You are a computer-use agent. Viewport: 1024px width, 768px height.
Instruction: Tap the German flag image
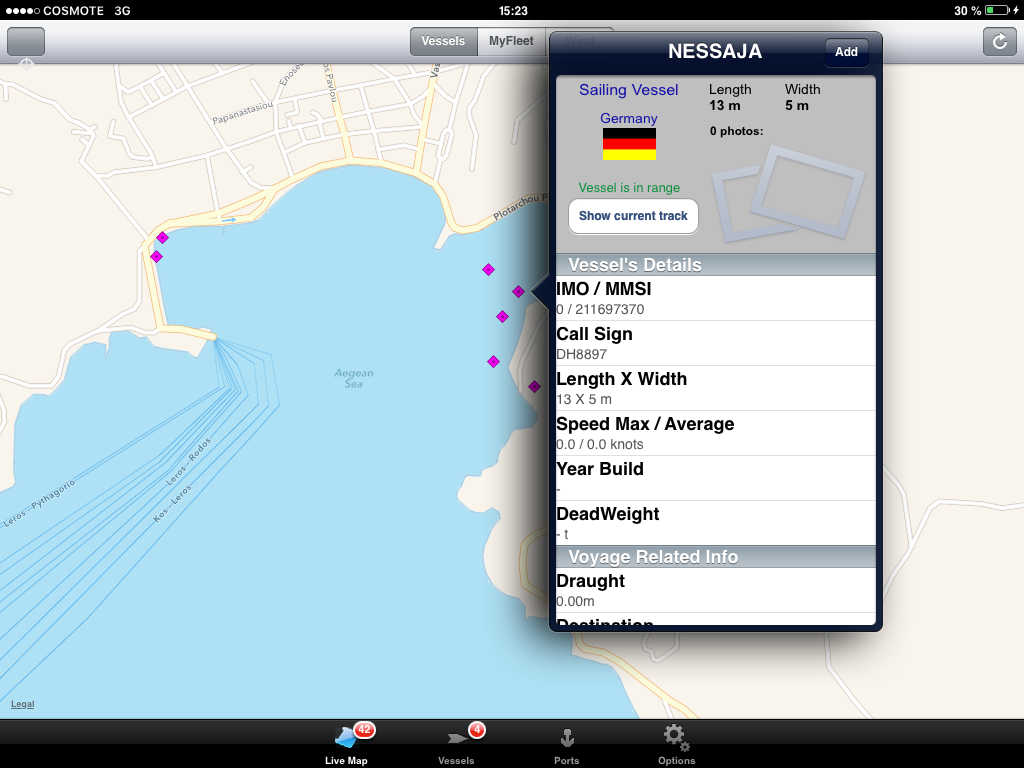click(629, 144)
